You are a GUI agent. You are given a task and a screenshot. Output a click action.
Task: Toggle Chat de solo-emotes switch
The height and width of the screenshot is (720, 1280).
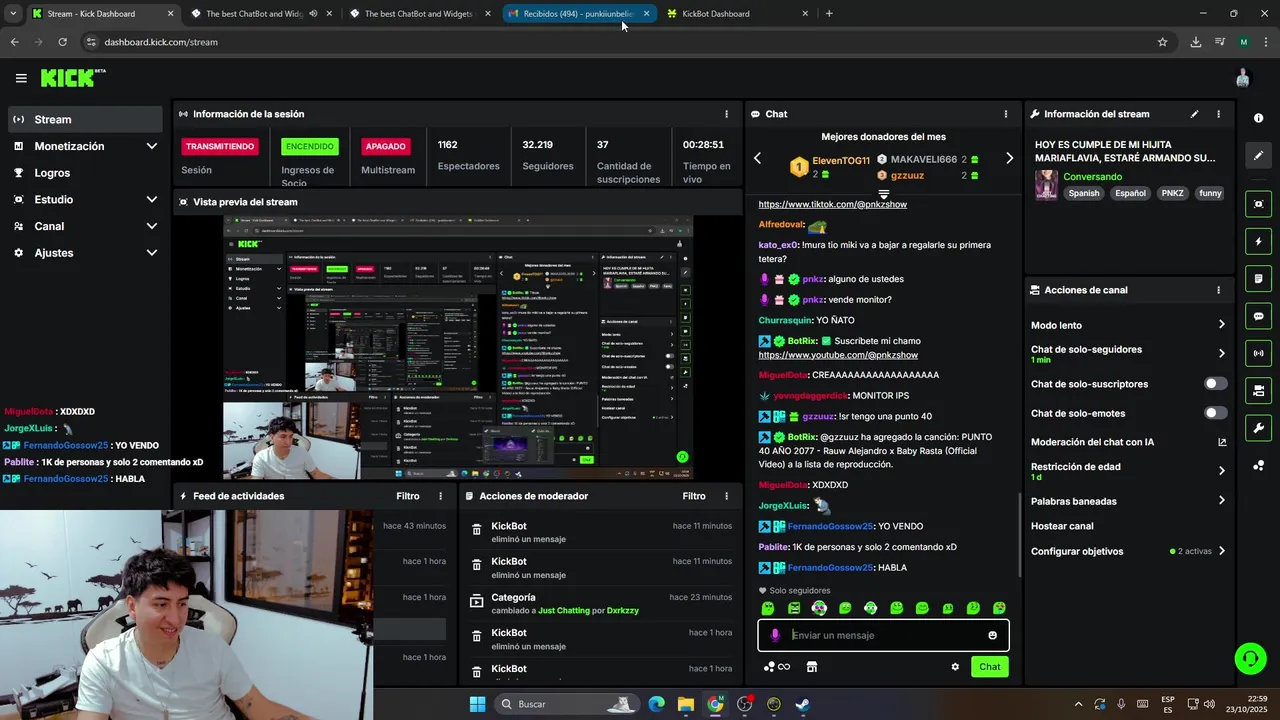(1215, 413)
